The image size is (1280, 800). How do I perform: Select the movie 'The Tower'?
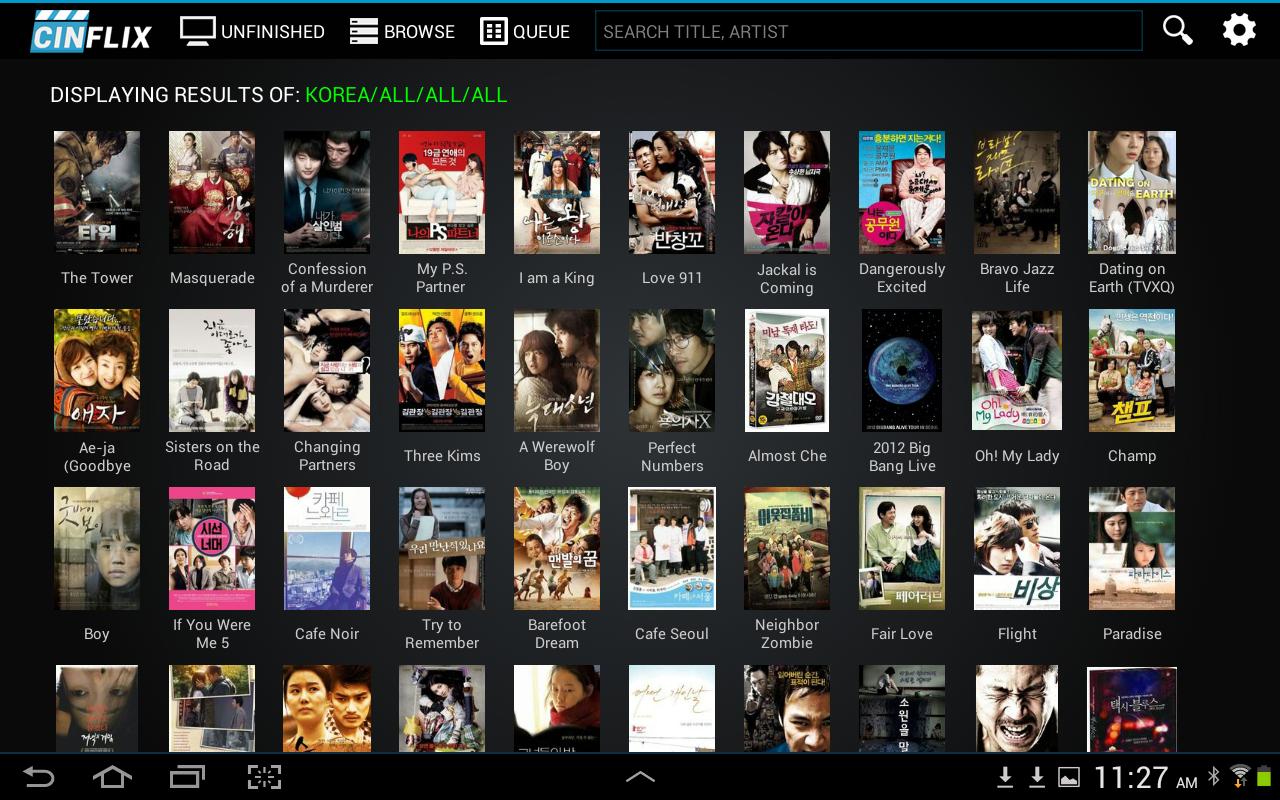tap(97, 192)
